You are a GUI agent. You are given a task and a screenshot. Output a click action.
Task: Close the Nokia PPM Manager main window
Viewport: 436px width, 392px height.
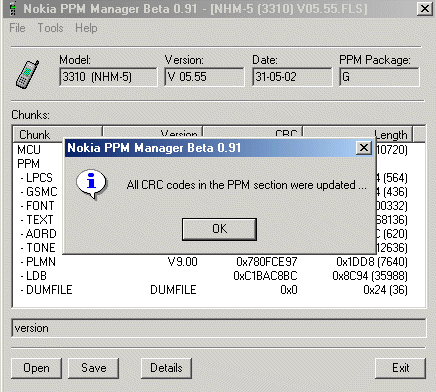tap(425, 9)
